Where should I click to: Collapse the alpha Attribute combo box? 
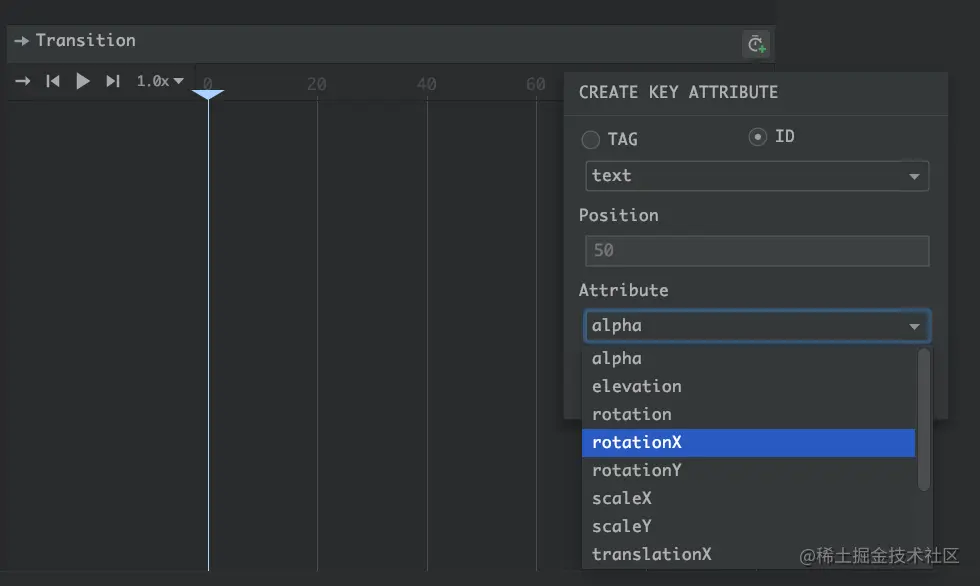(x=757, y=326)
